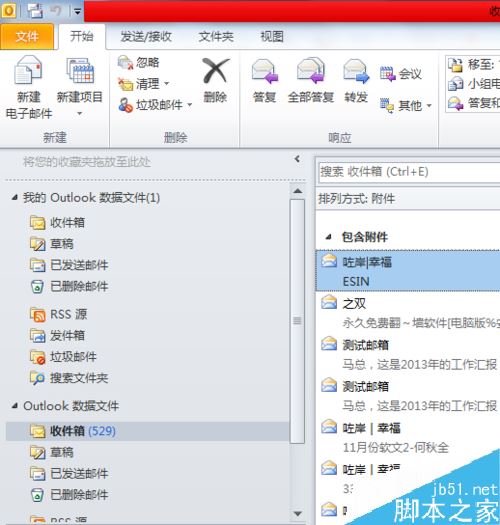
Task: Open the 垃圾邮件 junk folder in tree
Action: click(63, 357)
